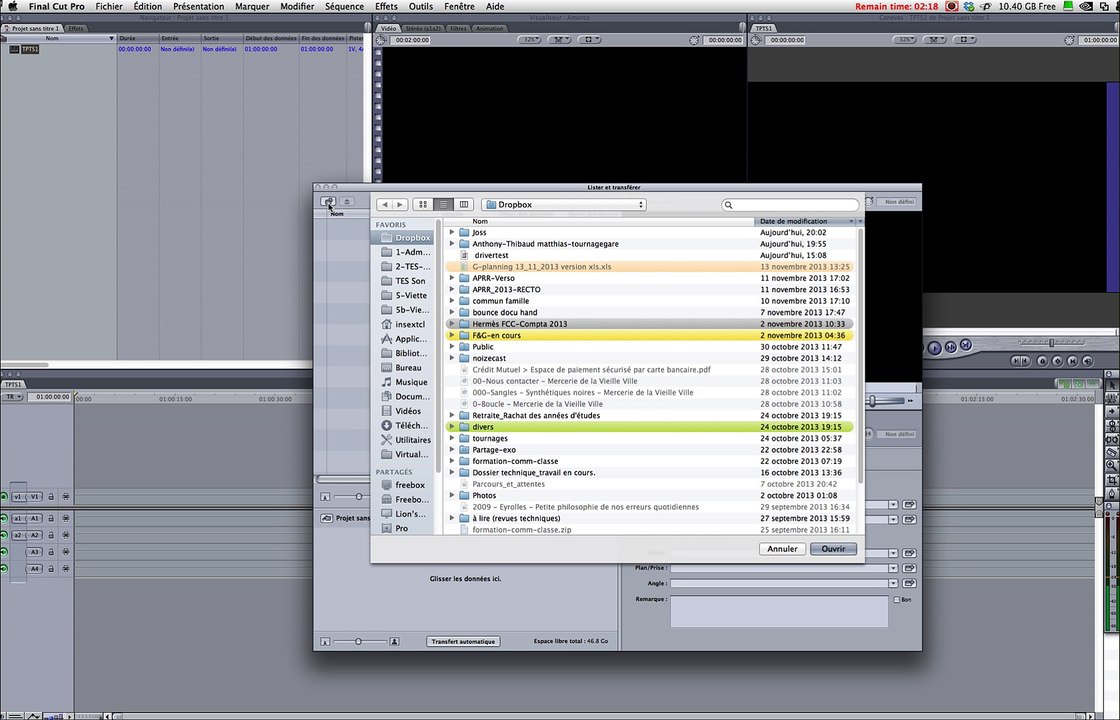Viewport: 1120px width, 720px height.
Task: Open Vidéos in the Favoris sidebar
Action: (x=404, y=411)
